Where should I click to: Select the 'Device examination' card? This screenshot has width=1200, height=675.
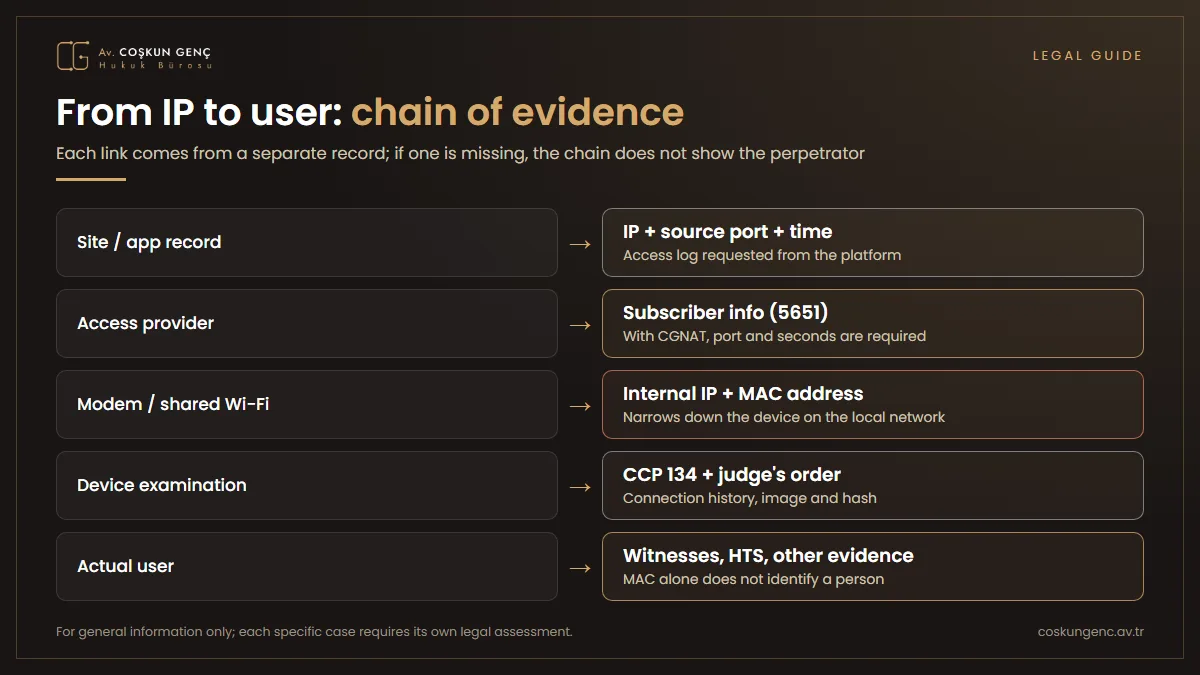[x=307, y=485]
